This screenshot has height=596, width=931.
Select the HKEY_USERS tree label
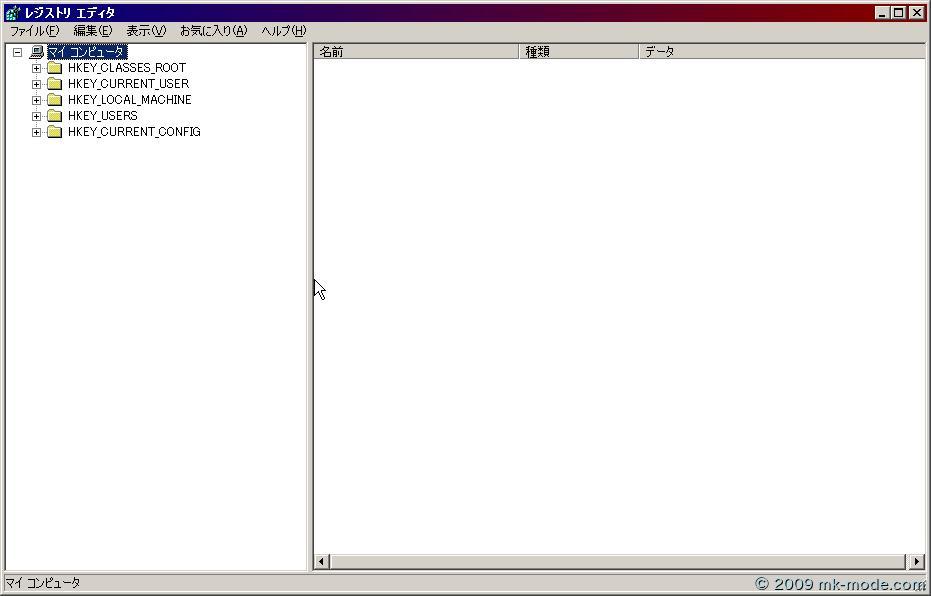[102, 116]
